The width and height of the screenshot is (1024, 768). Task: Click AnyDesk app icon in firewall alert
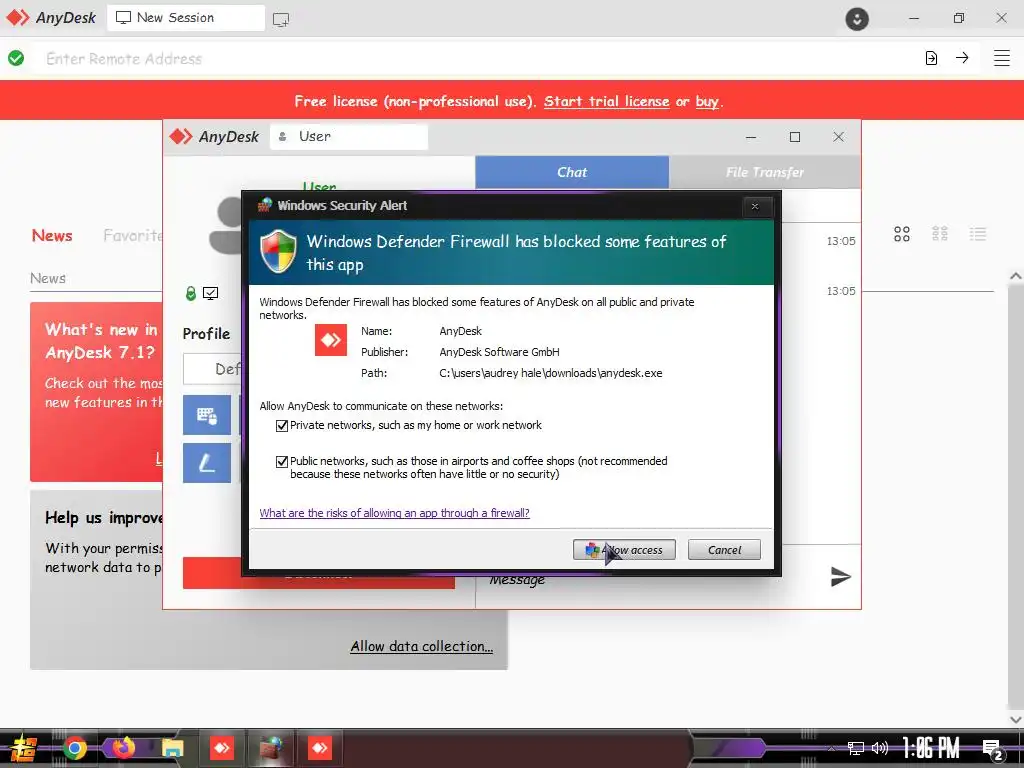[x=330, y=340]
